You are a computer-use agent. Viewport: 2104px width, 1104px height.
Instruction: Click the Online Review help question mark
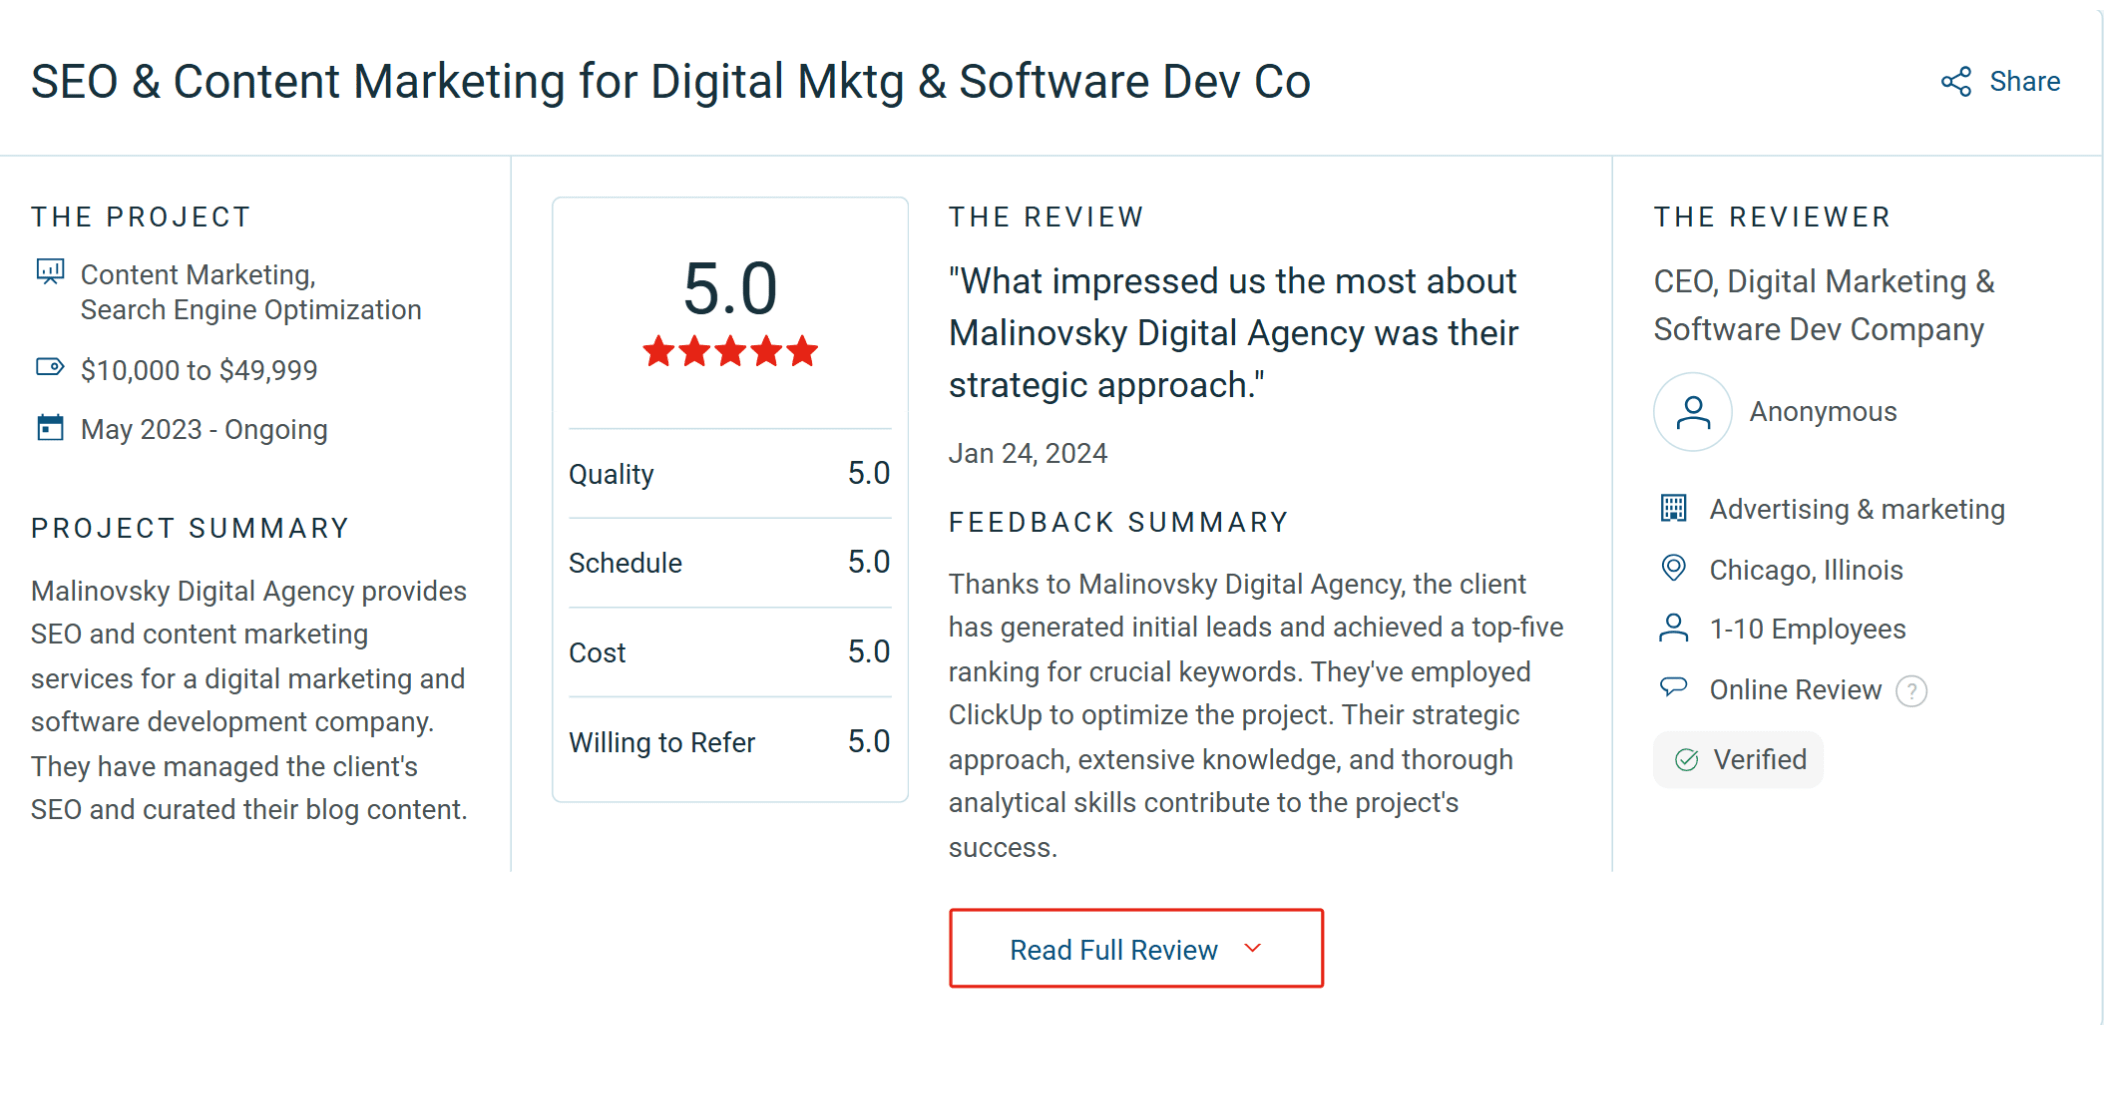[x=1911, y=691]
